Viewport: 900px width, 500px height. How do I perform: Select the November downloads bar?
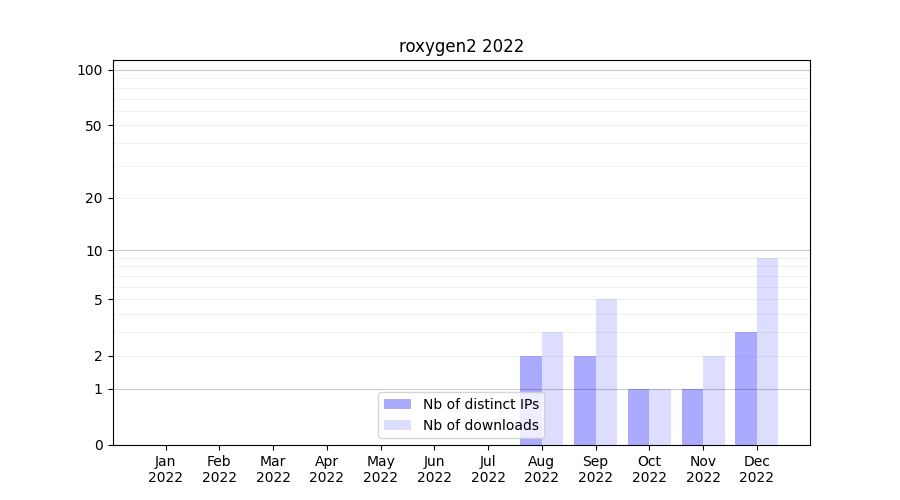pos(714,400)
